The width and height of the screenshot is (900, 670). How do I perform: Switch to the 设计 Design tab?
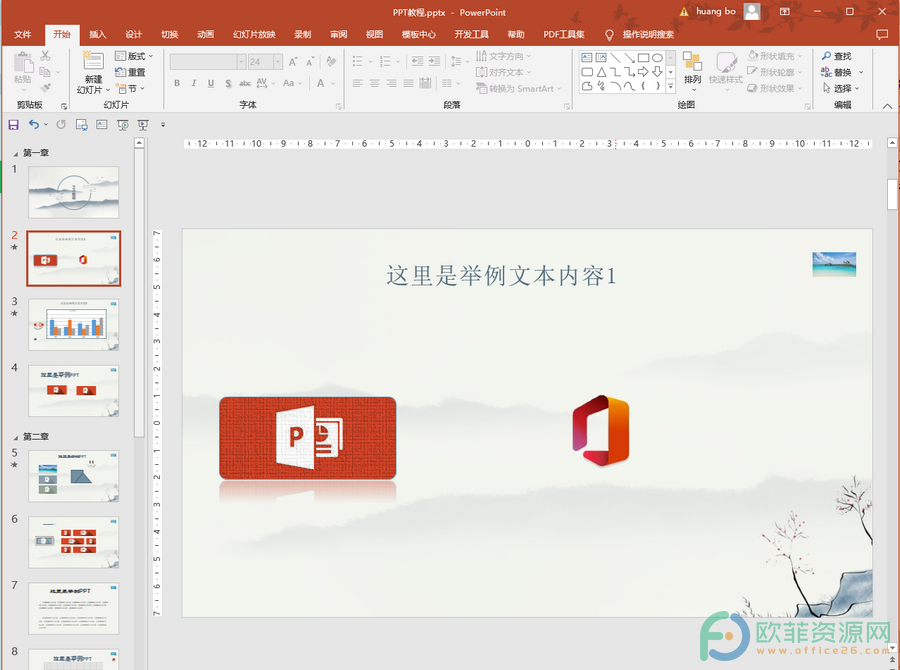134,34
